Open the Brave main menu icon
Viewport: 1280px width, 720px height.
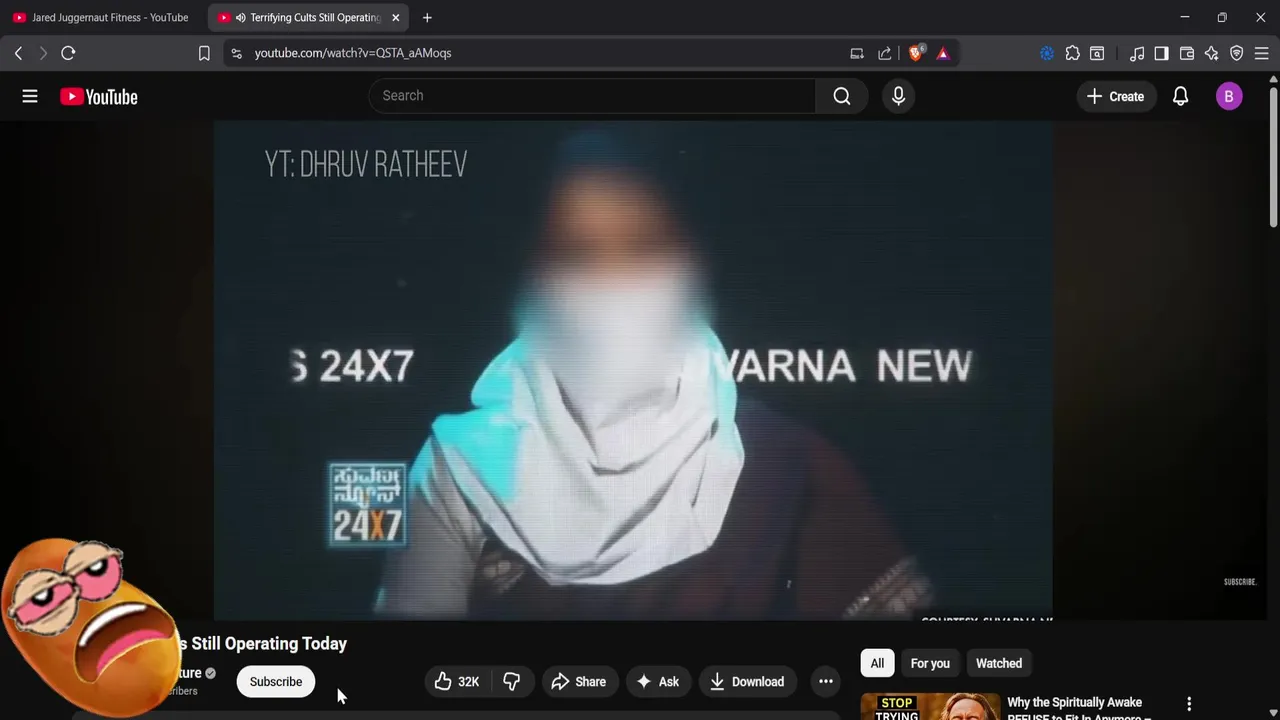point(1262,53)
